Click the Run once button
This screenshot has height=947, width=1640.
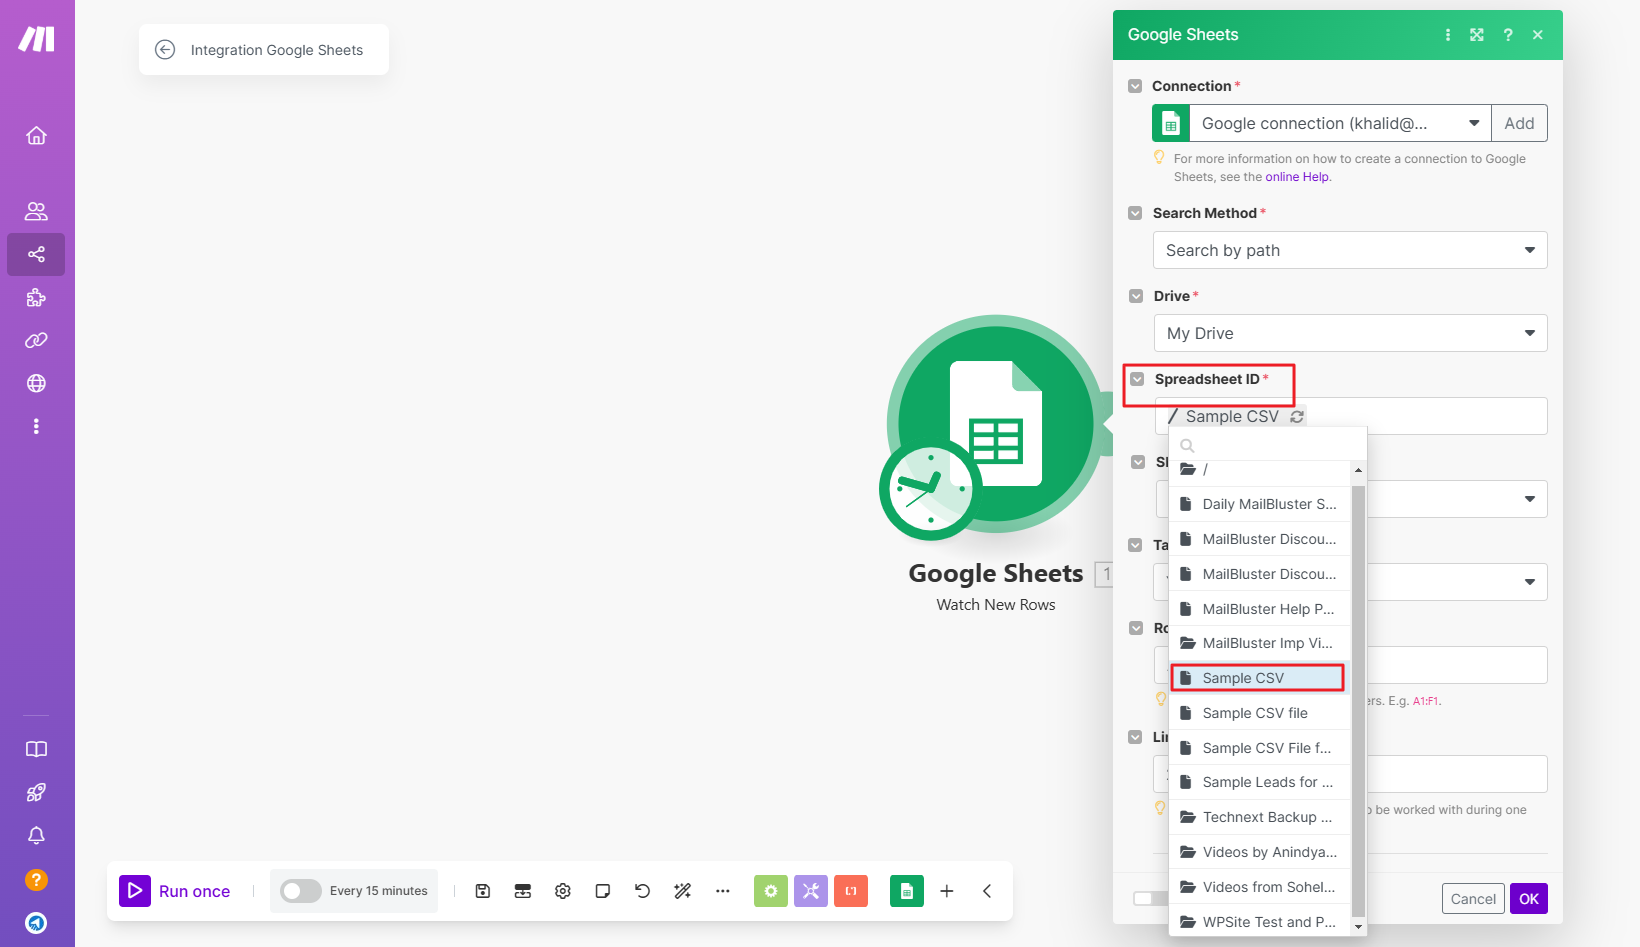tap(176, 891)
